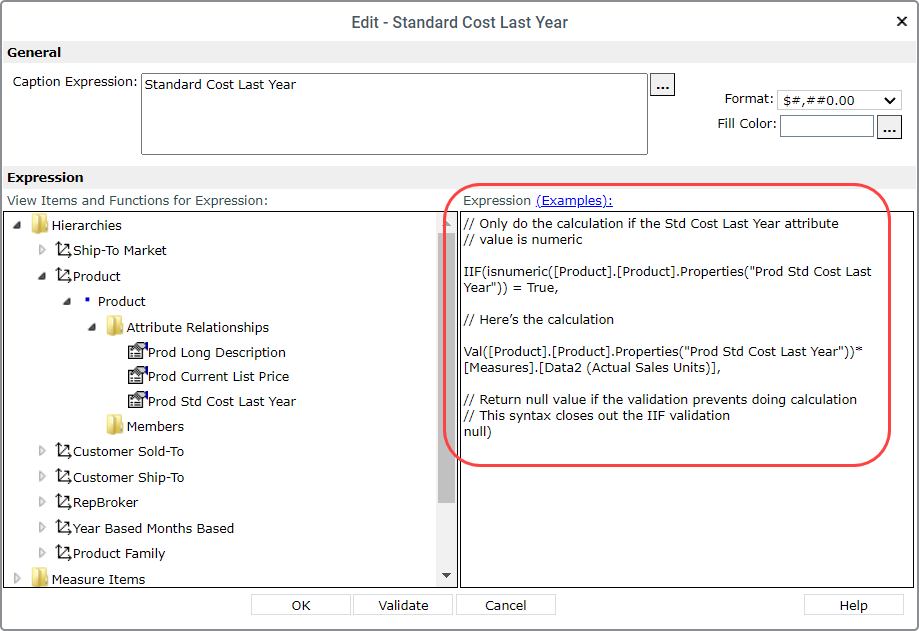Image resolution: width=919 pixels, height=631 pixels.
Task: Open the Format dropdown
Action: [839, 100]
